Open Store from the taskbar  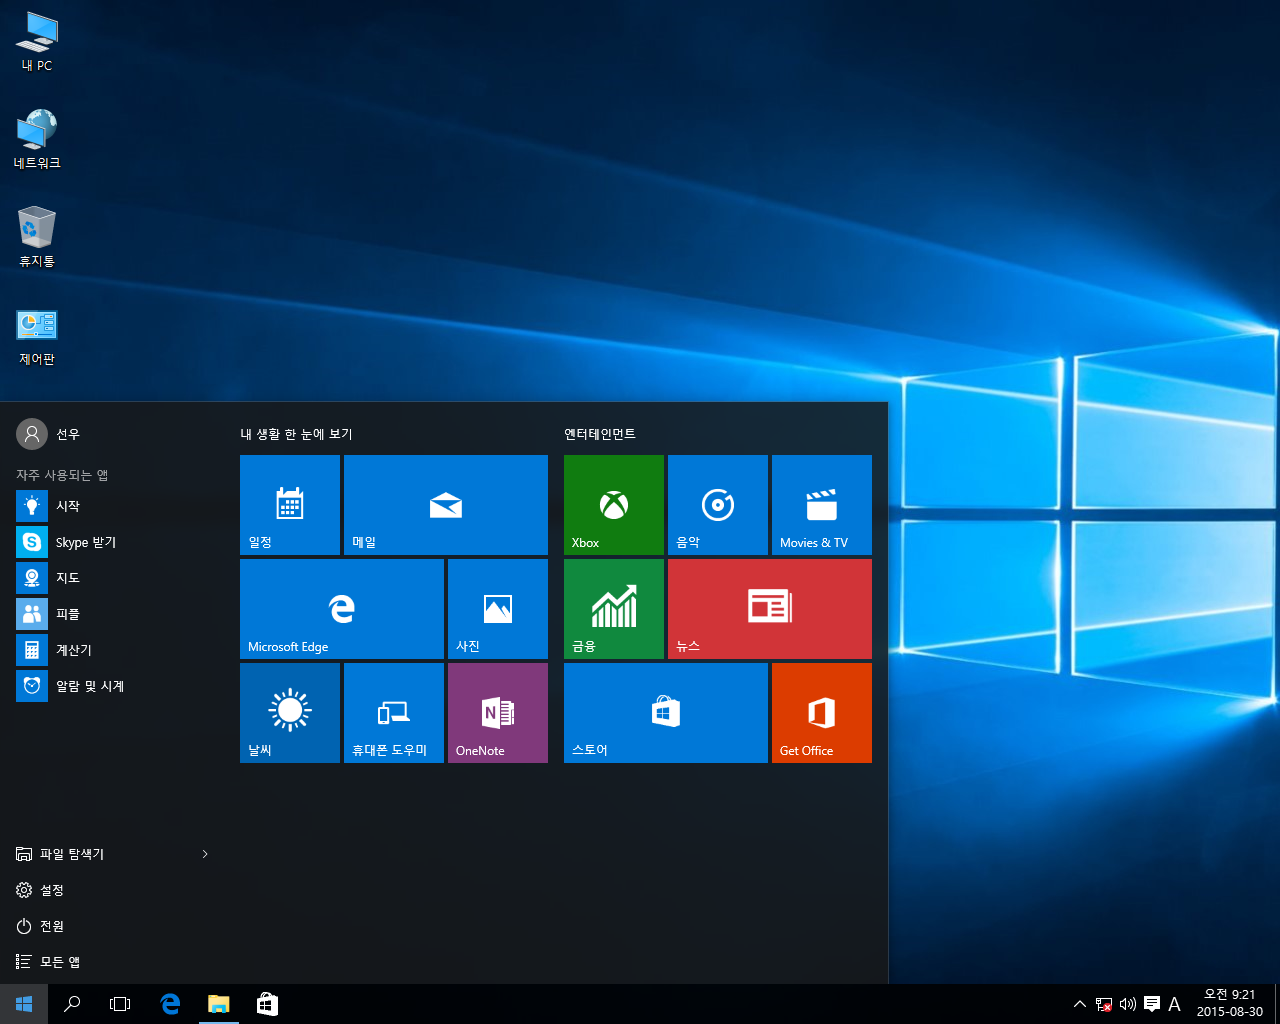267,1004
